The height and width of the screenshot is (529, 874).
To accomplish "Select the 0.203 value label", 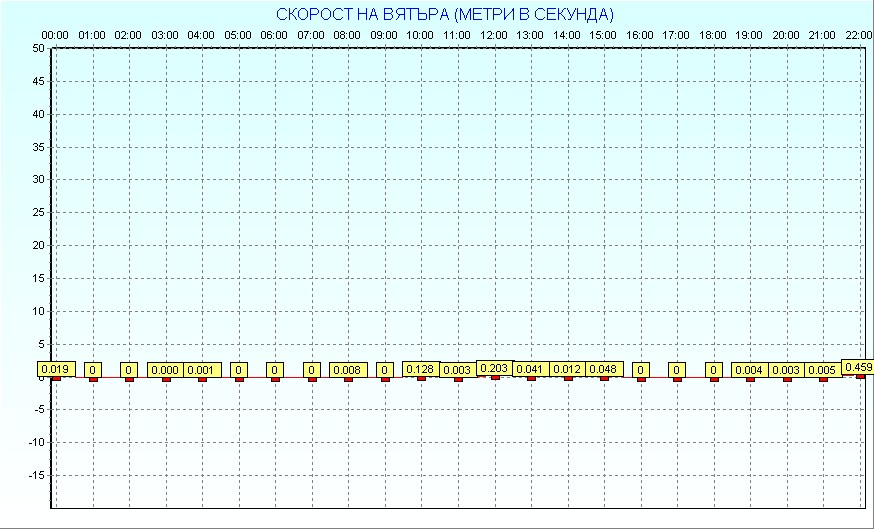I will tap(494, 368).
